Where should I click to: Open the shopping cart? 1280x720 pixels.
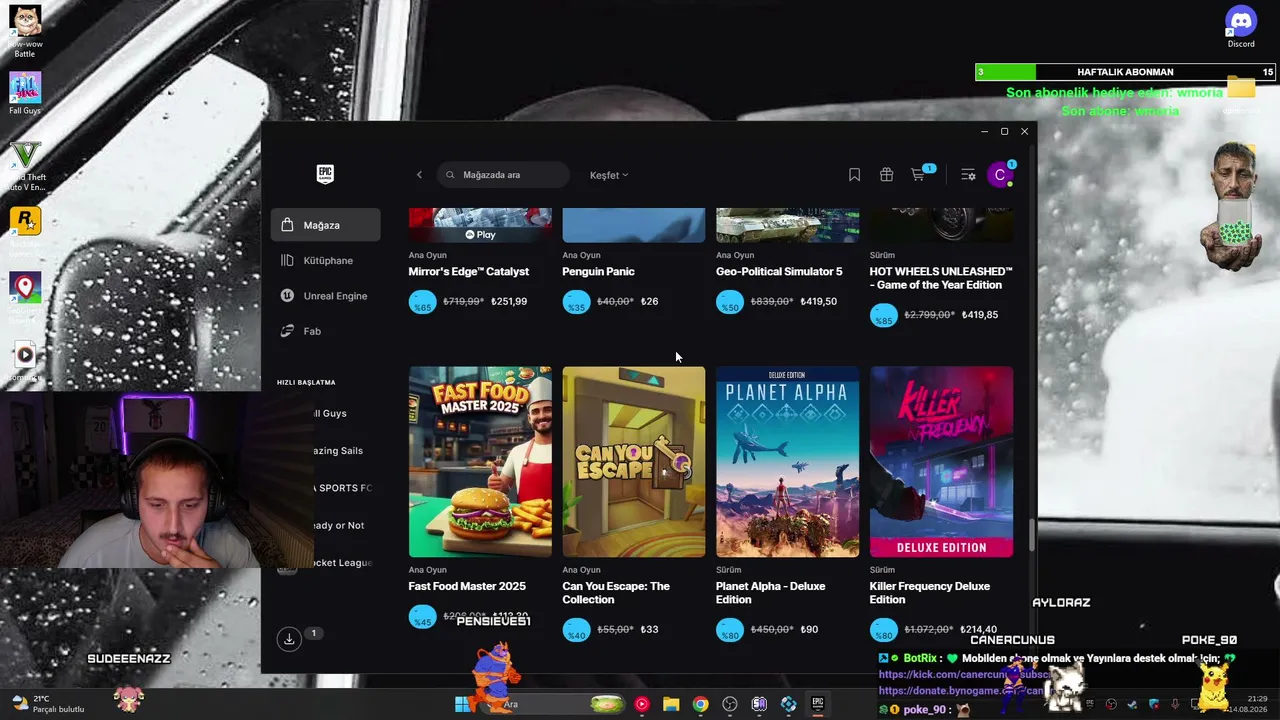pos(918,175)
